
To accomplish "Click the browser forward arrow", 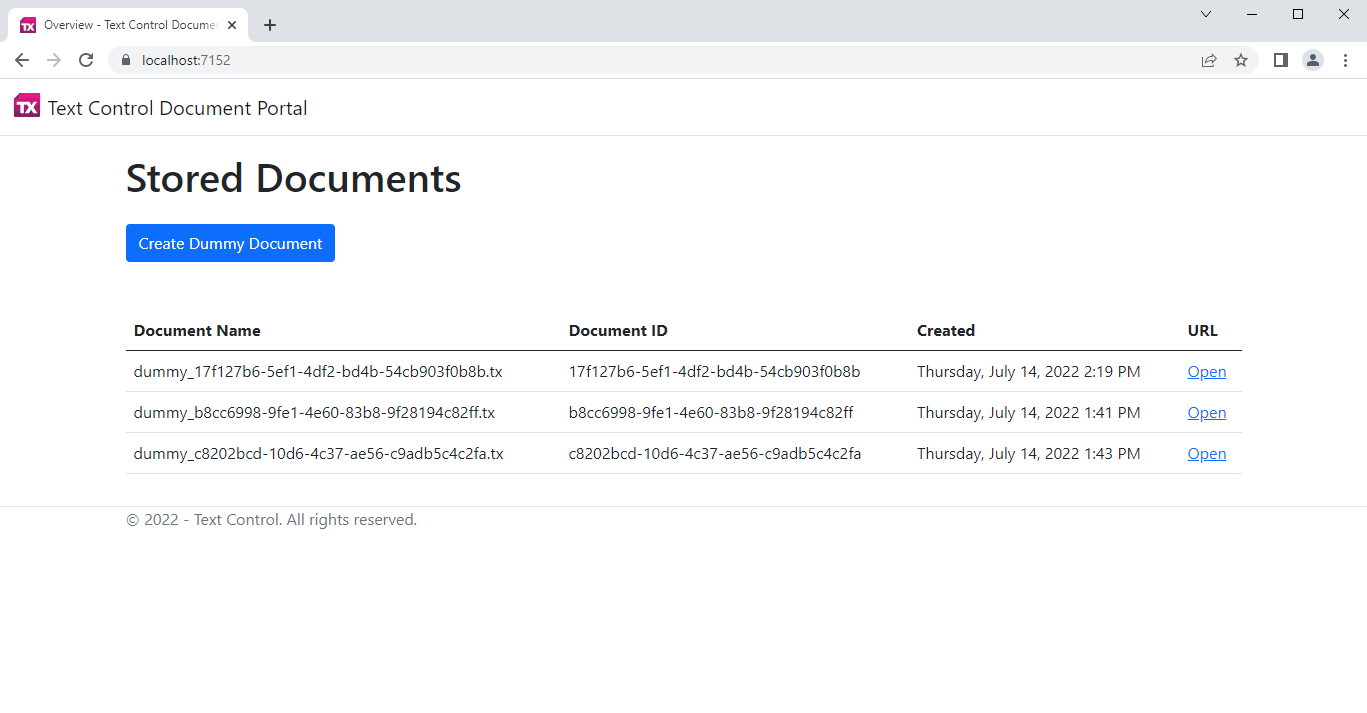I will 54,60.
